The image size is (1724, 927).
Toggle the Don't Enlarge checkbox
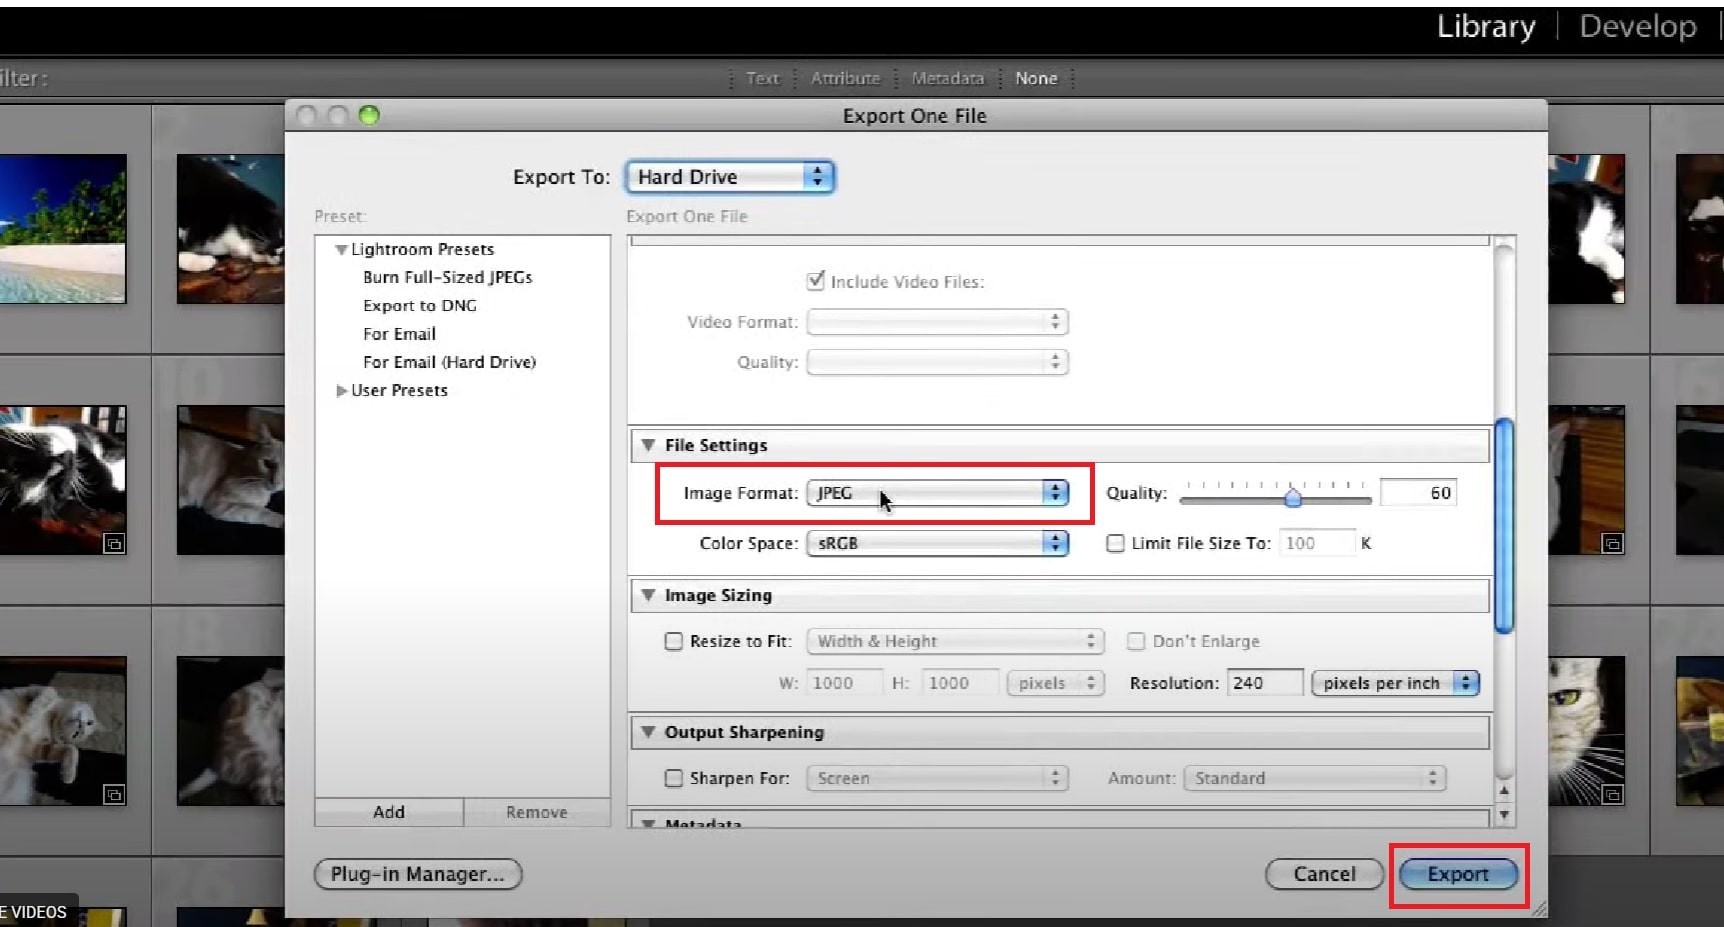[1136, 641]
